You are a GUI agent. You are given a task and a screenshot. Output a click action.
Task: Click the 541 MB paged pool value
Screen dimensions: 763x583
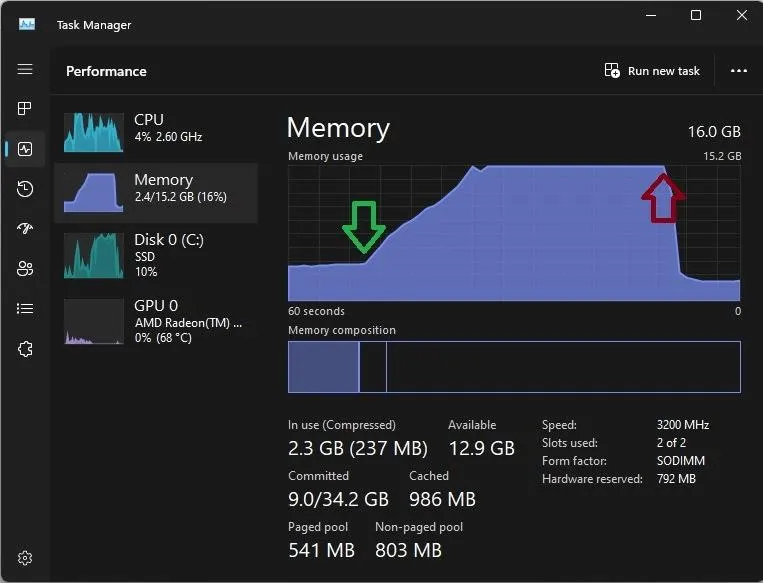click(x=321, y=550)
